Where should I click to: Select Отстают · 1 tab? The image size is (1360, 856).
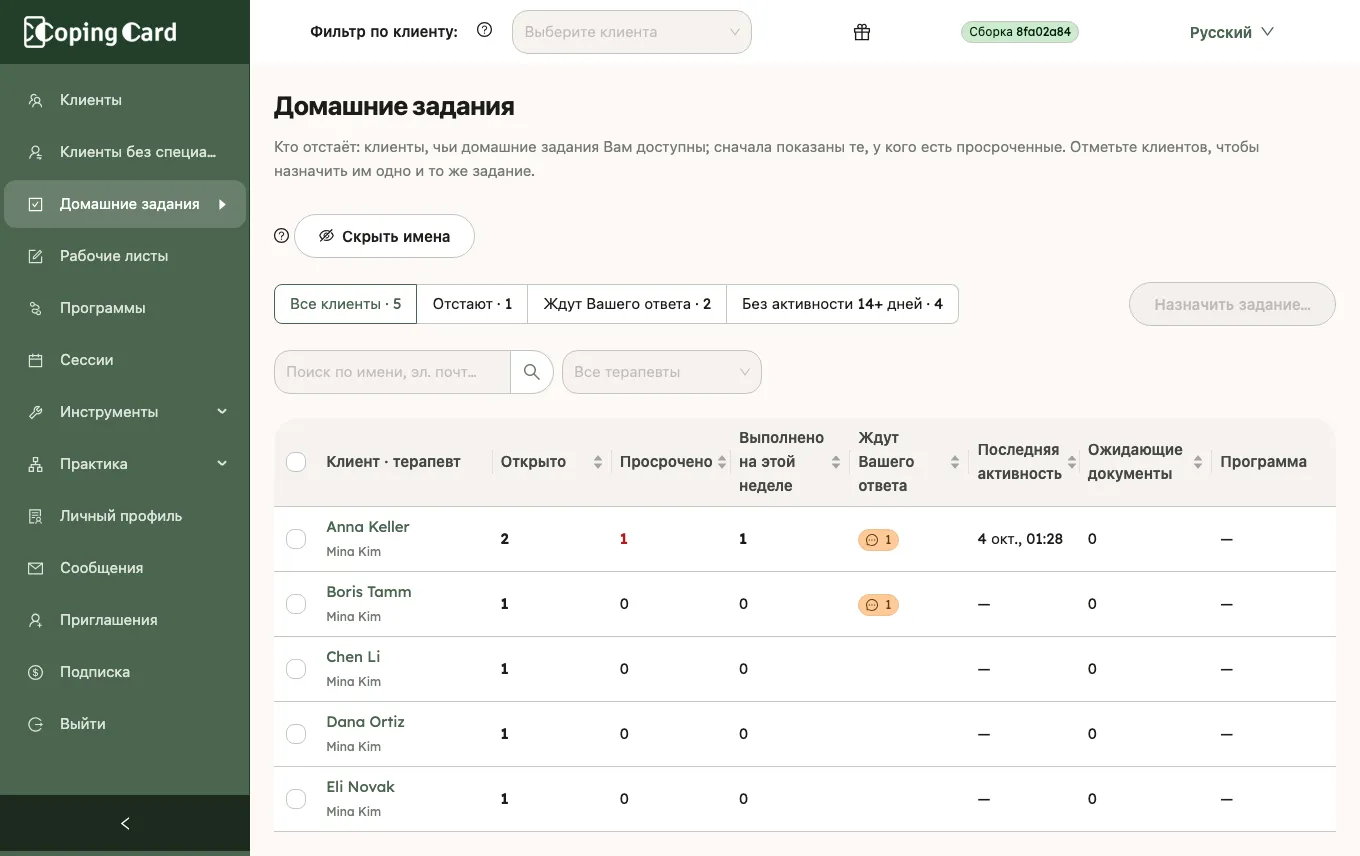[472, 304]
